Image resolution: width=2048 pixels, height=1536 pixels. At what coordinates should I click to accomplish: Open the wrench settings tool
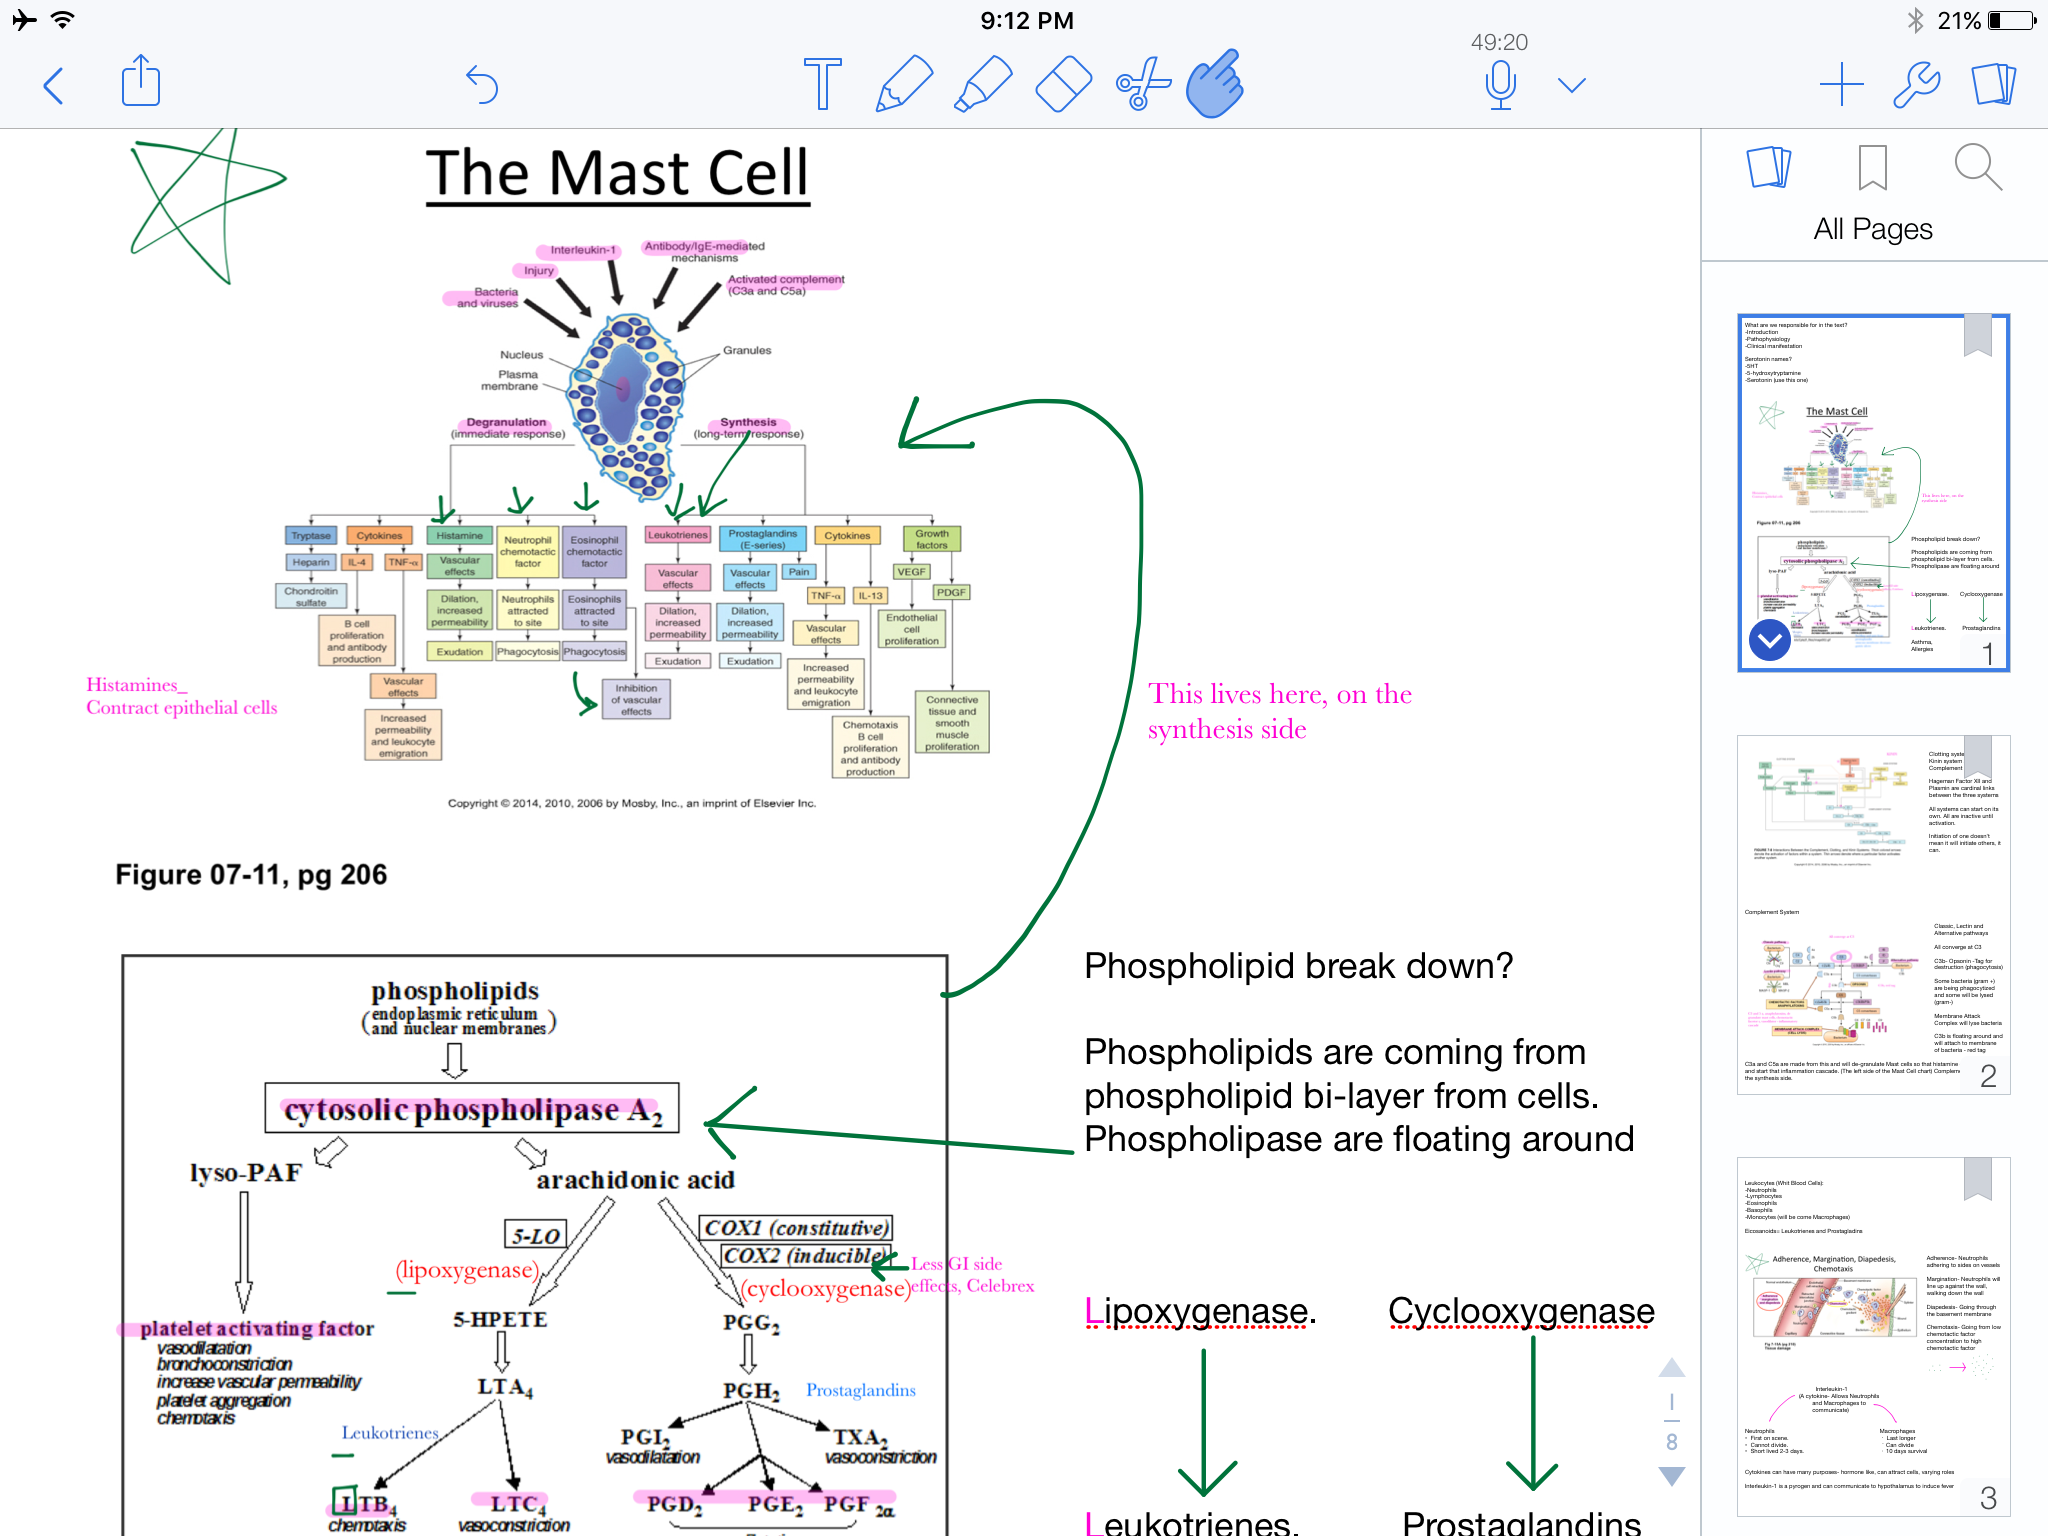pos(1916,85)
